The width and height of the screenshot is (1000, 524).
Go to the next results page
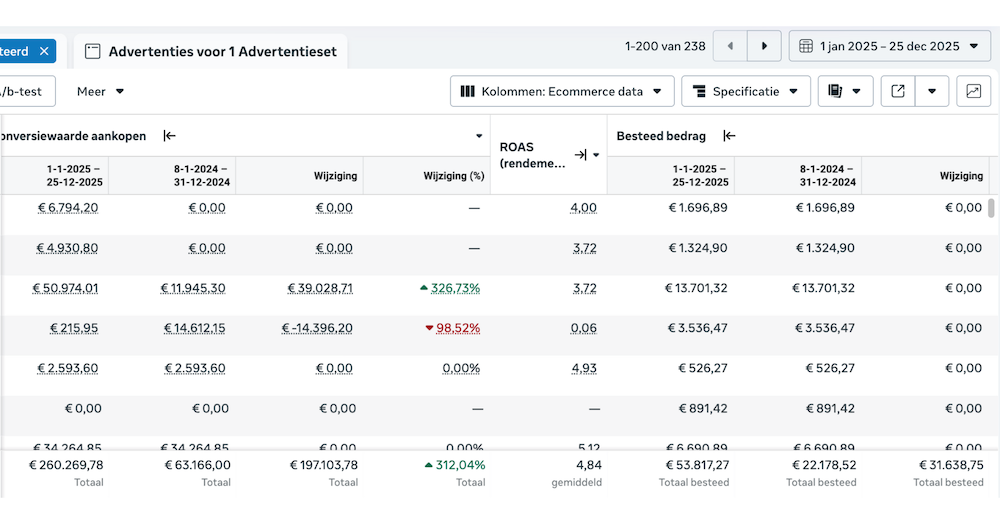click(764, 46)
